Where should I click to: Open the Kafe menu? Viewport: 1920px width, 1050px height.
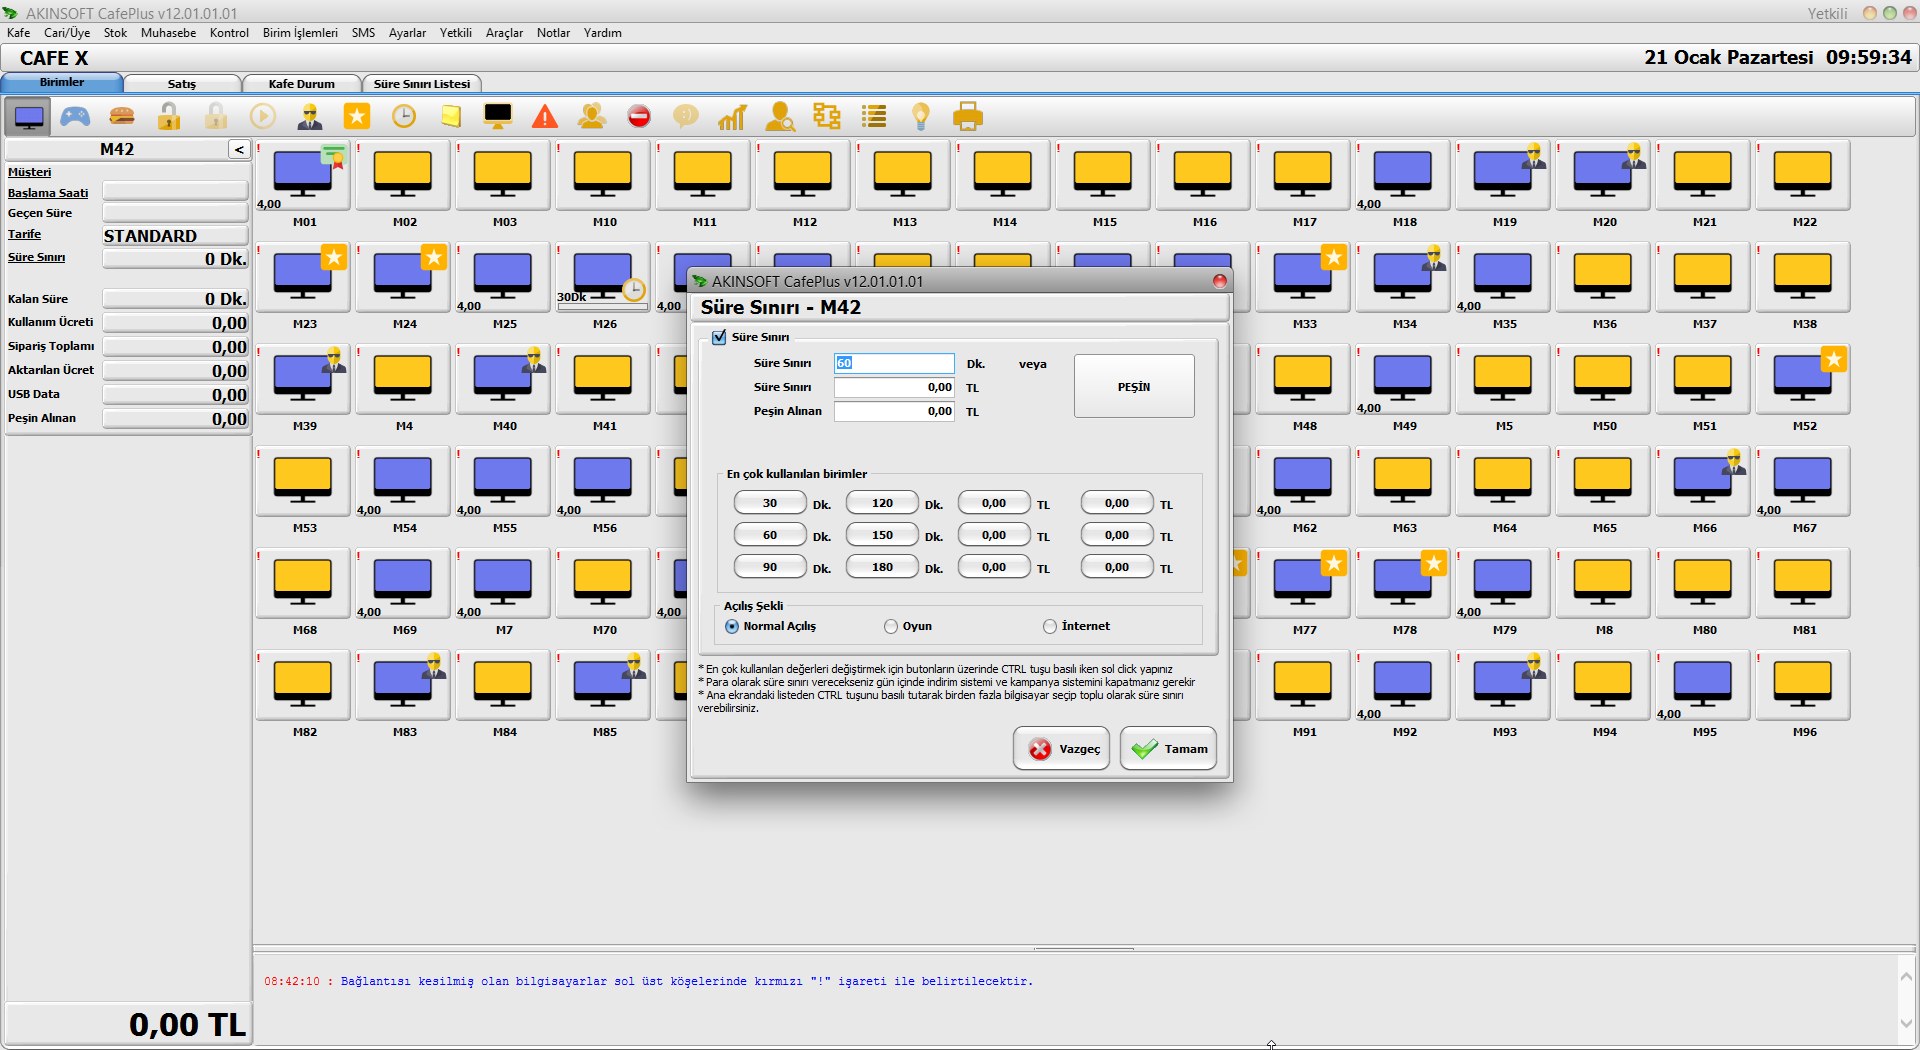point(19,33)
